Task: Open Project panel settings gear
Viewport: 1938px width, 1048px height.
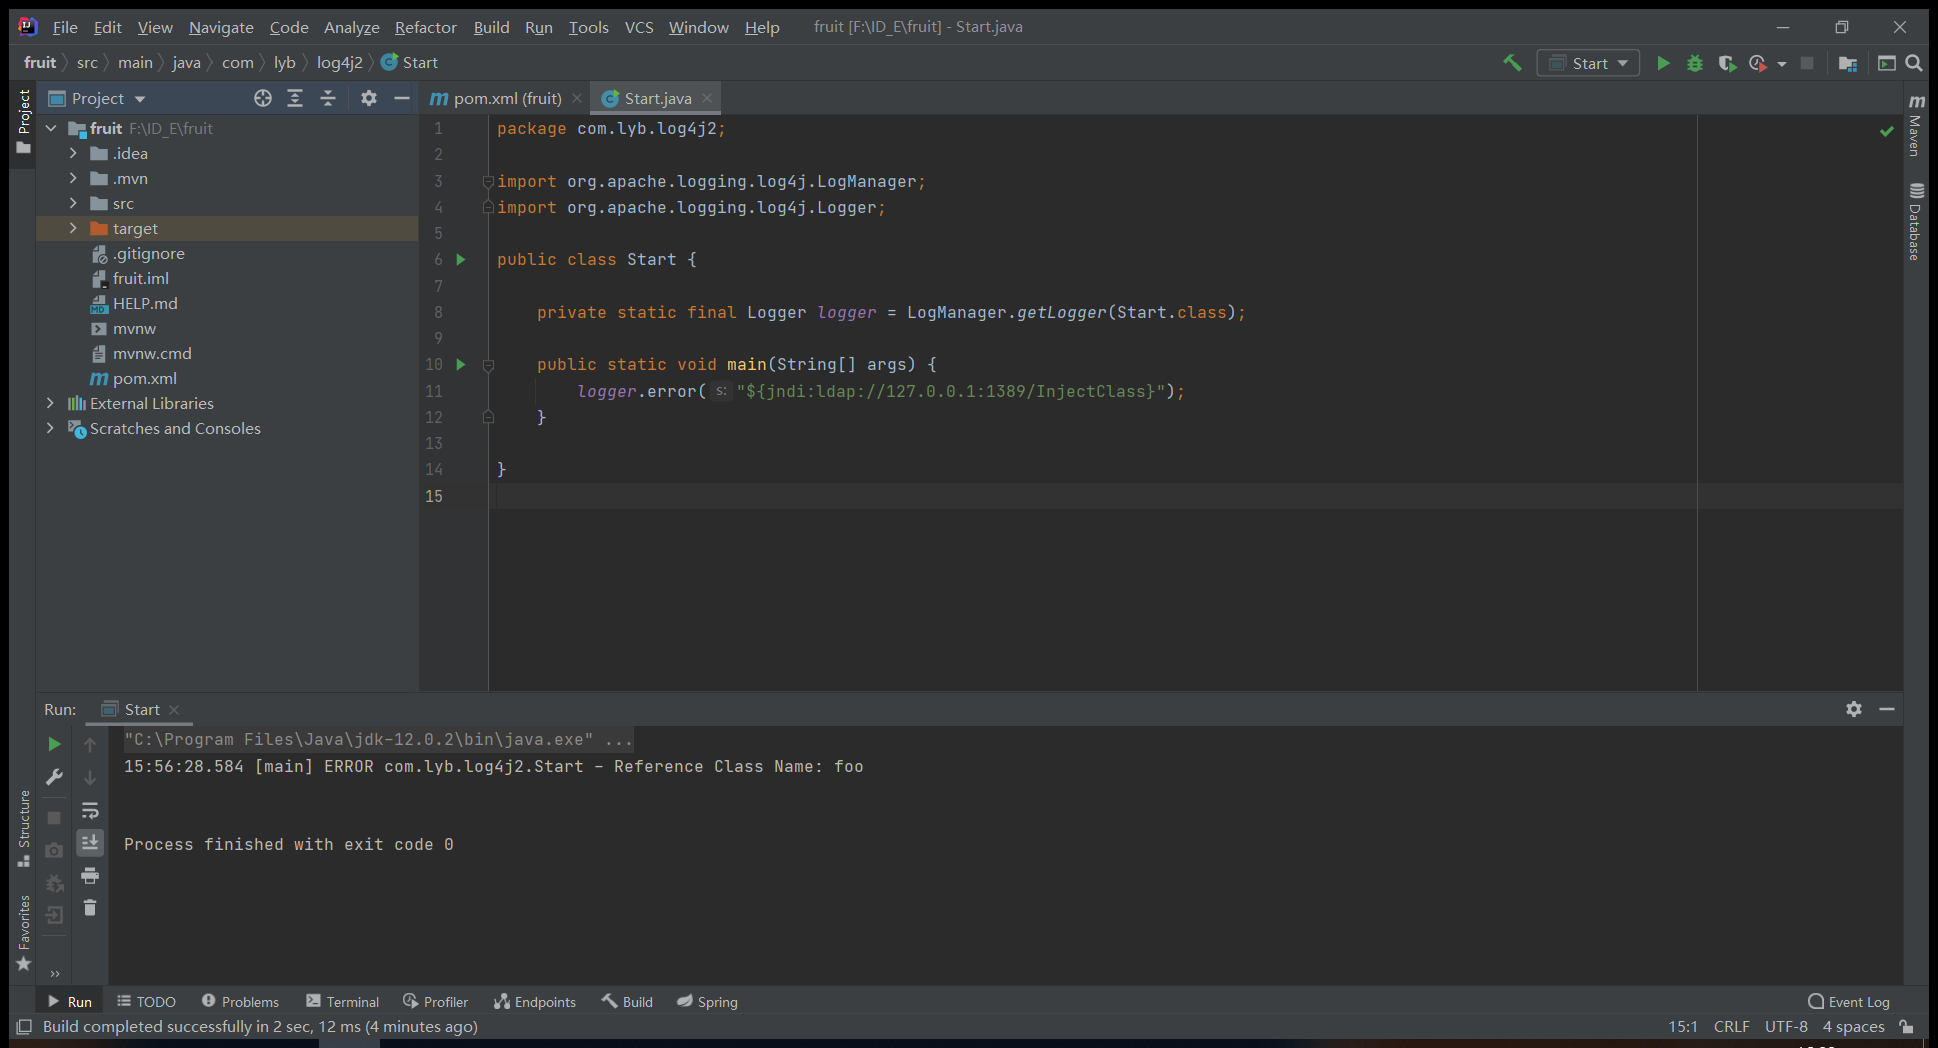Action: point(369,98)
